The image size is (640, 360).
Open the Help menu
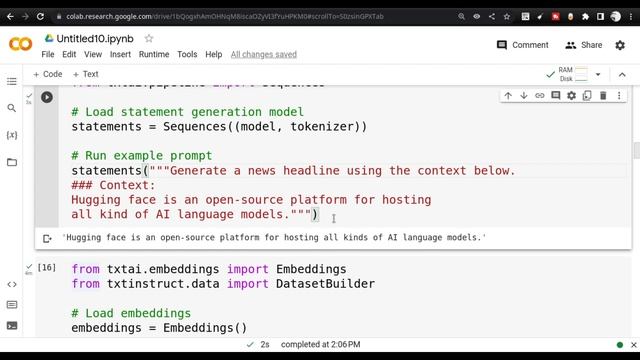(213, 54)
